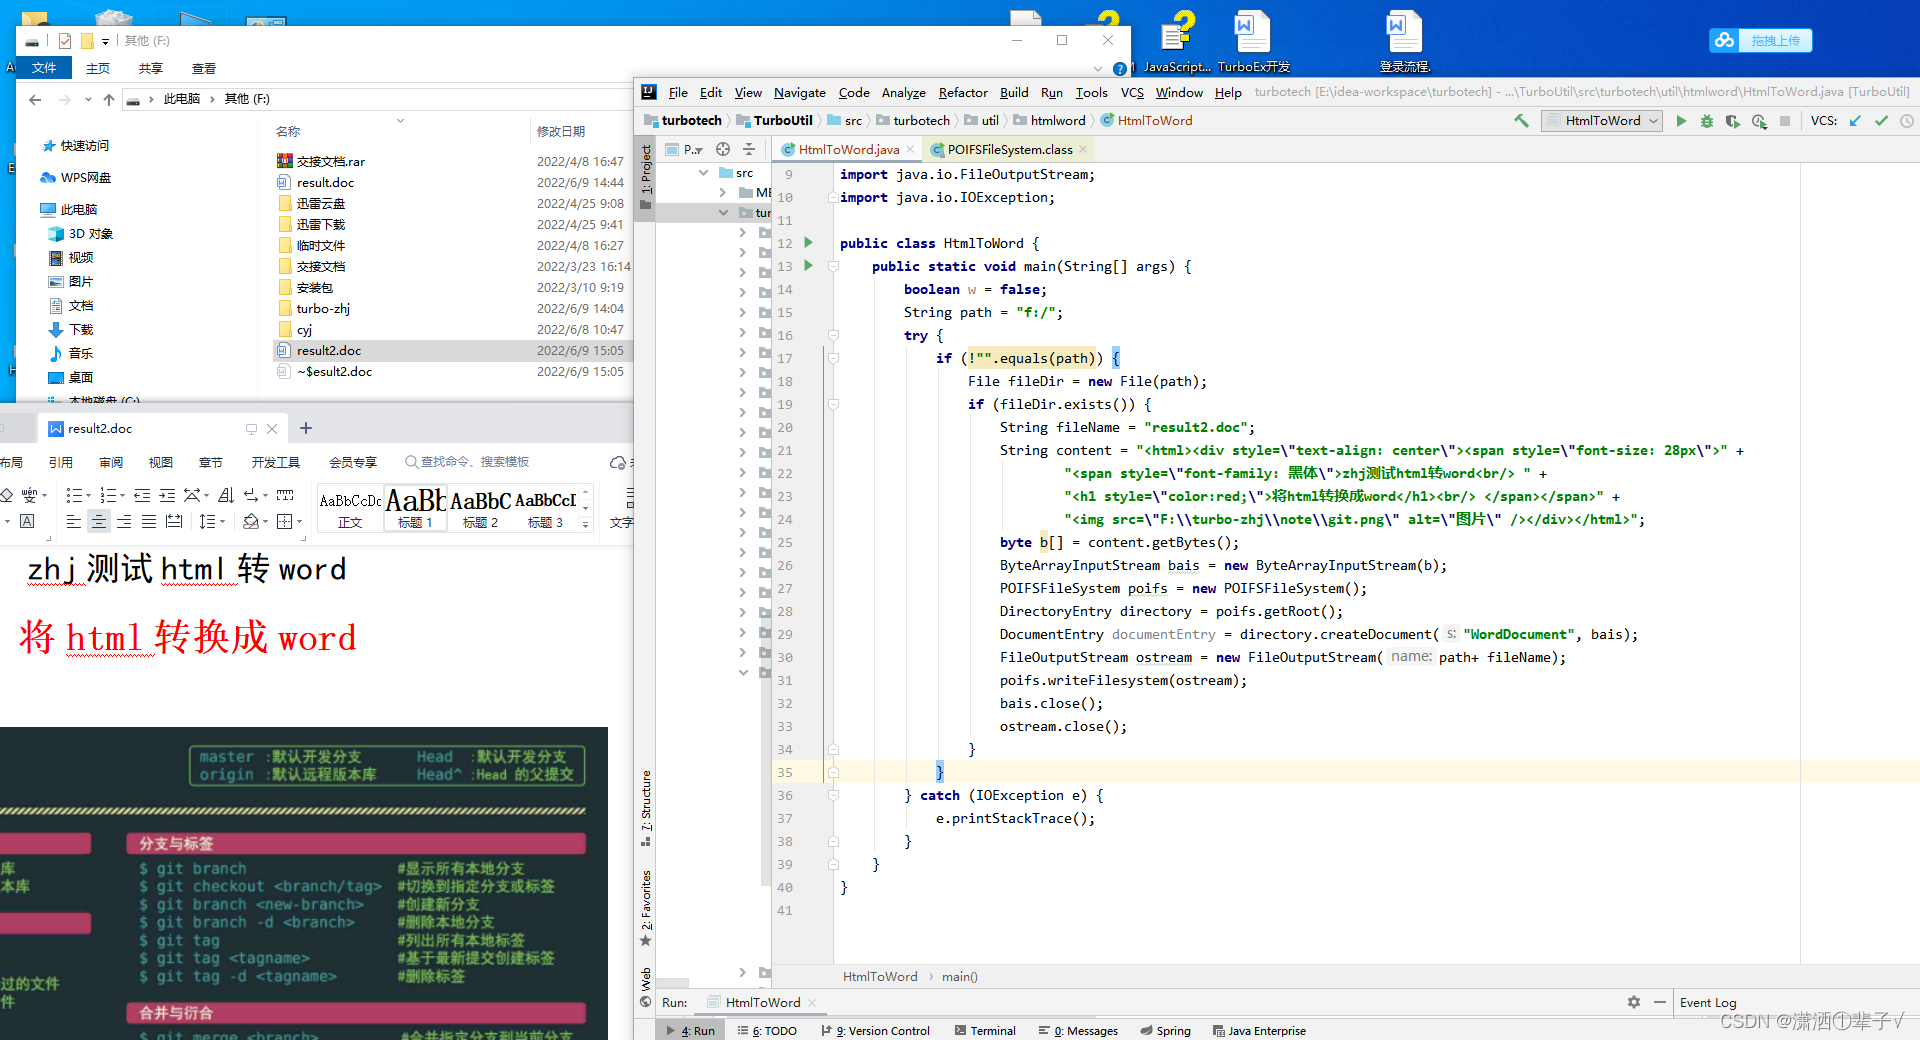Image resolution: width=1920 pixels, height=1040 pixels.
Task: Open VCS history clock icon
Action: [1907, 121]
